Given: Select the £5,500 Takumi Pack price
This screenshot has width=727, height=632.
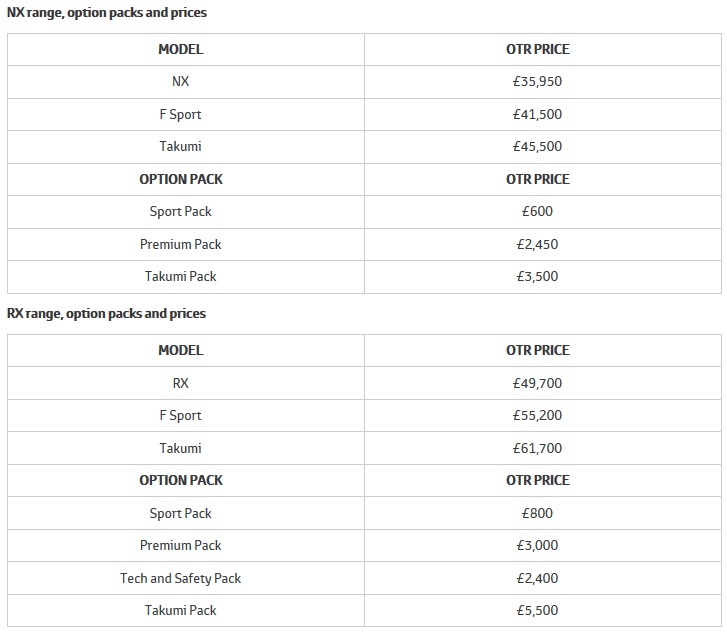Looking at the screenshot, I should coord(537,610).
